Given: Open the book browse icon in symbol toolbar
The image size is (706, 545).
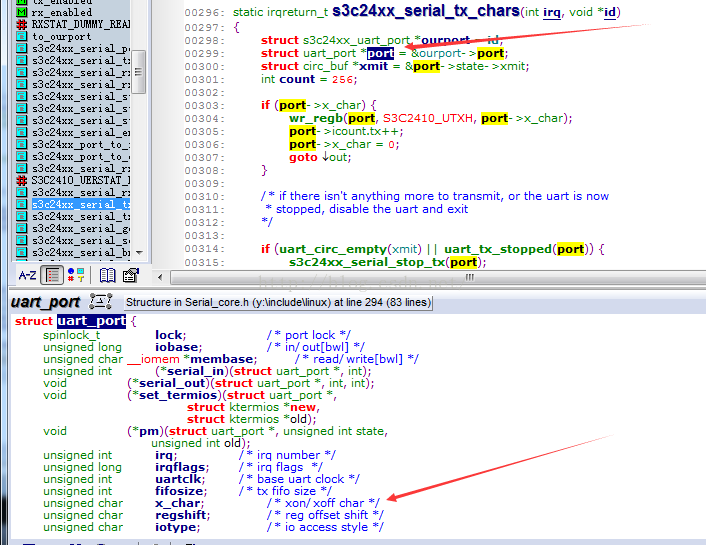Looking at the screenshot, I should [107, 275].
